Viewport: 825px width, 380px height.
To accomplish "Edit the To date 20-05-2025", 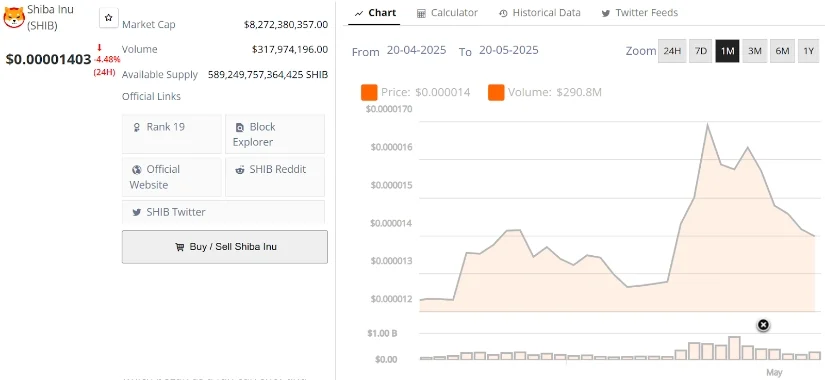I will click(509, 51).
